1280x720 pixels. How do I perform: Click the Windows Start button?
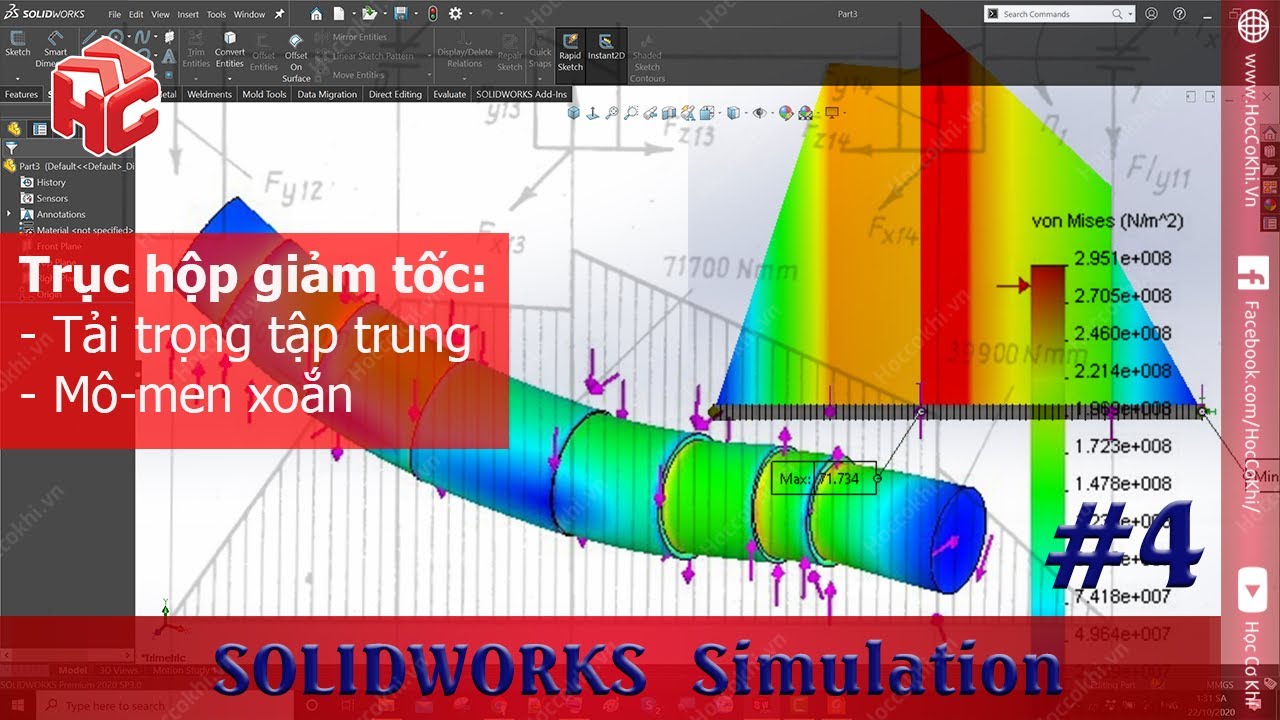coord(17,706)
